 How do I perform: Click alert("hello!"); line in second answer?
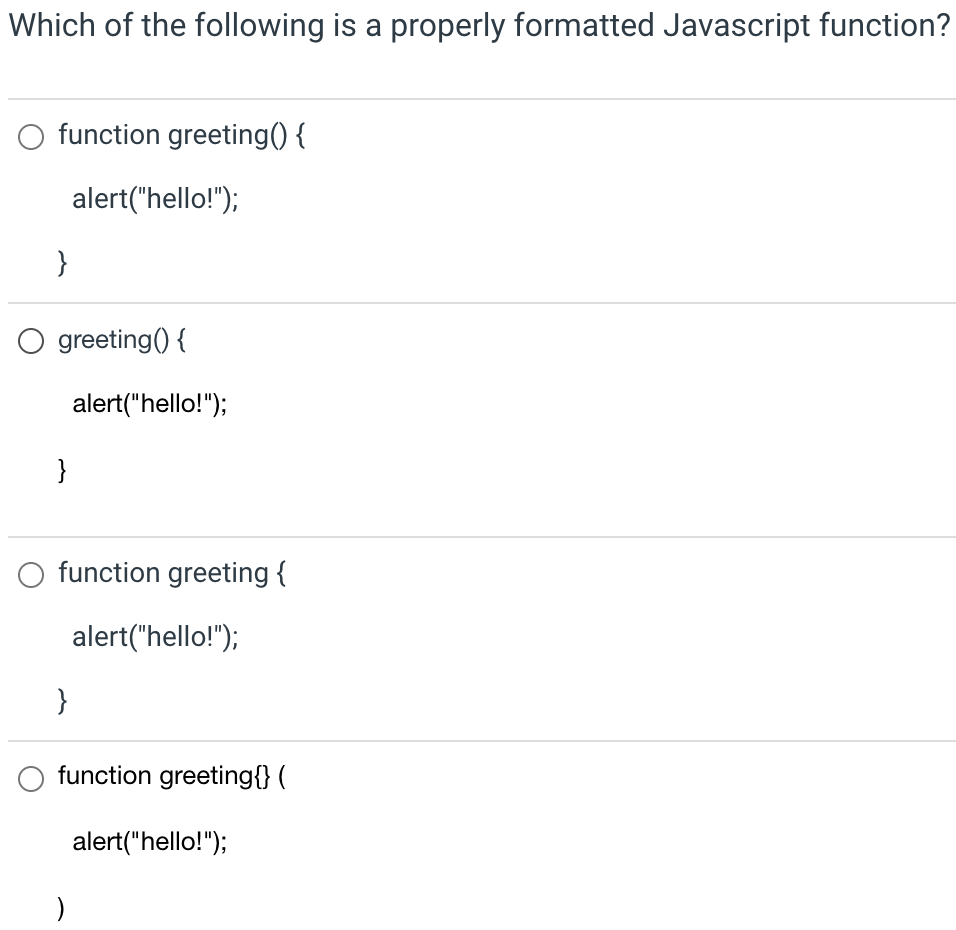point(150,404)
